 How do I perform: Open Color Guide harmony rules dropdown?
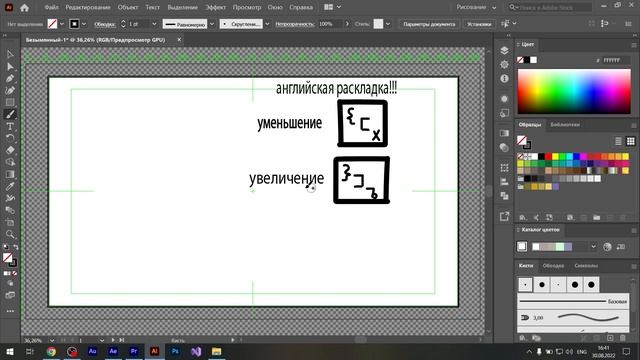pos(593,247)
